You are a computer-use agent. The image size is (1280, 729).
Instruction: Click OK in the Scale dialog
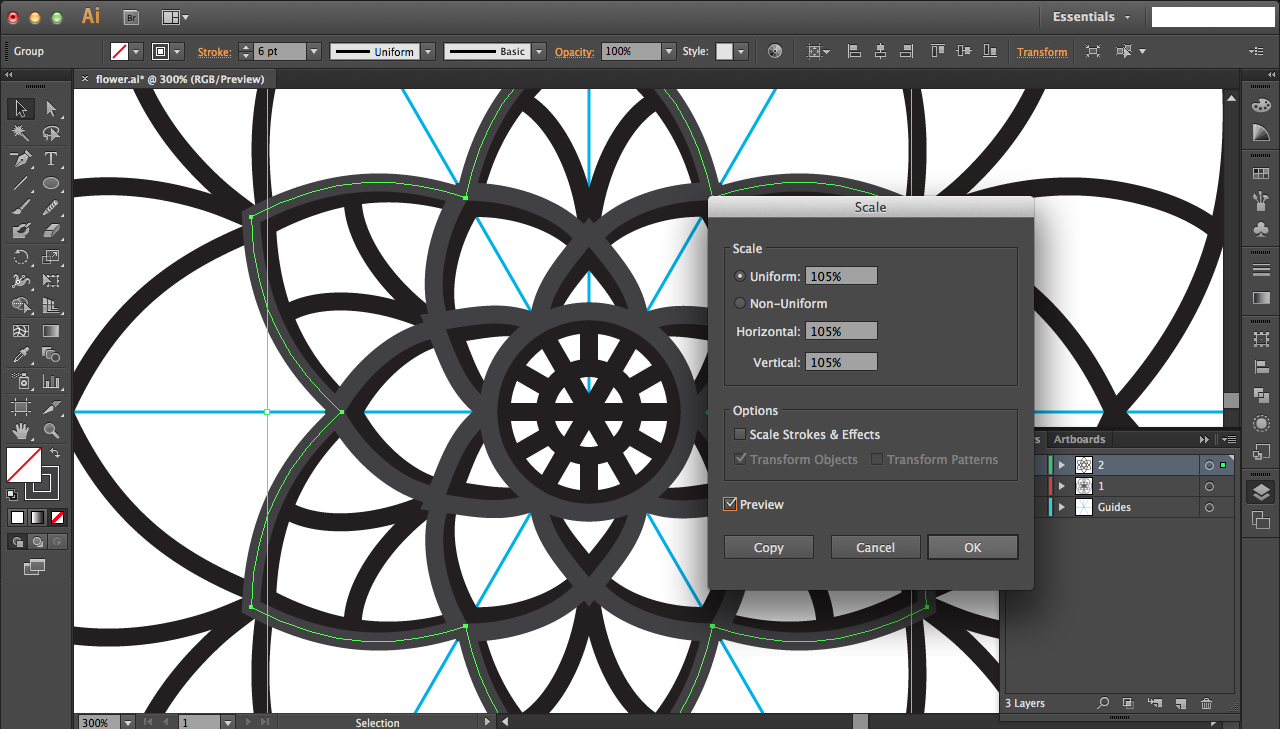coord(973,547)
